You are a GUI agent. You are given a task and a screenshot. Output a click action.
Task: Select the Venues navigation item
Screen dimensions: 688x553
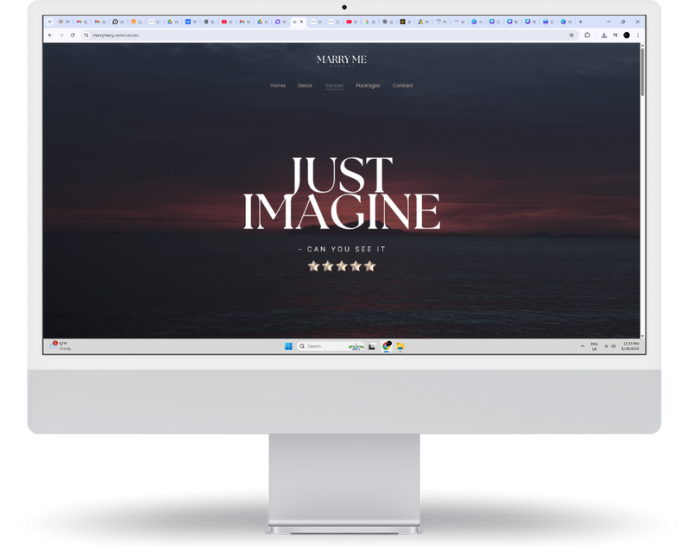click(334, 86)
